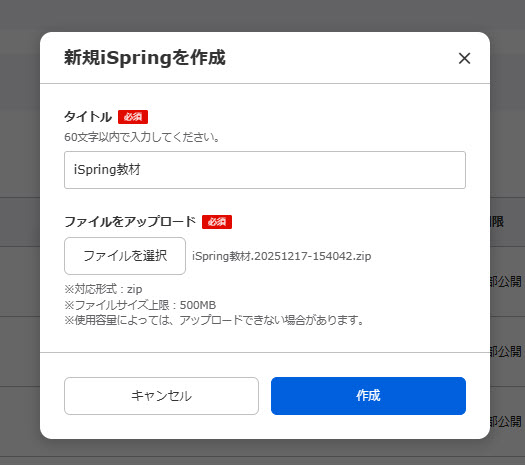Image resolution: width=525 pixels, height=465 pixels.
Task: Click the ファイルをアップロード section label
Action: (x=130, y=222)
